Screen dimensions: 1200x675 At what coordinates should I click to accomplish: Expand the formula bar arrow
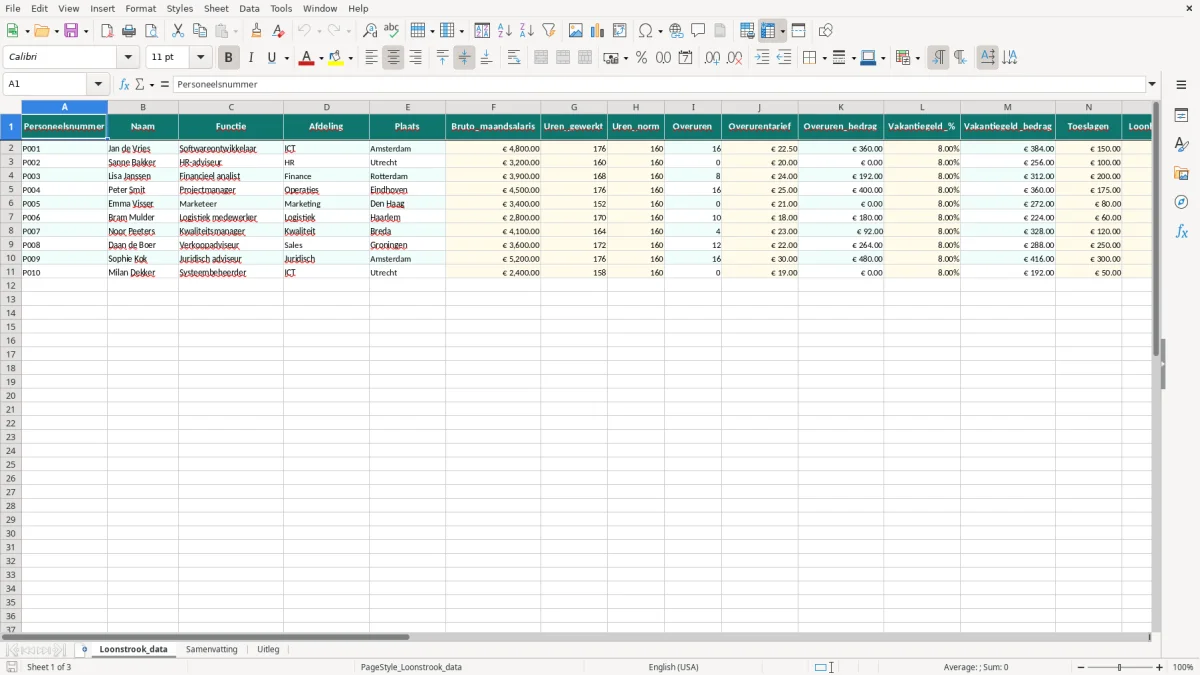point(1152,84)
